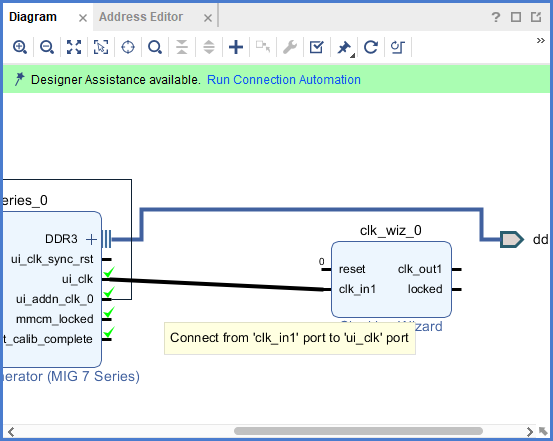Switch to the Diagram tab
Viewport: 553px width, 441px height.
pyautogui.click(x=33, y=17)
